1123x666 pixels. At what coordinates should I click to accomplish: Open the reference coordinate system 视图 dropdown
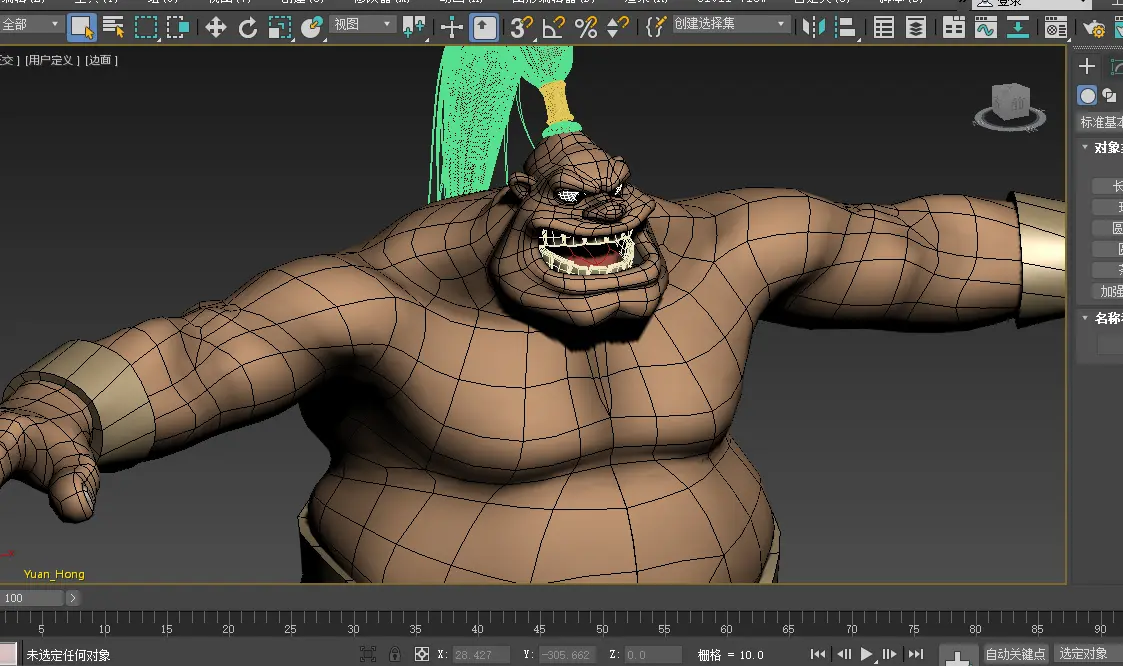click(x=363, y=24)
